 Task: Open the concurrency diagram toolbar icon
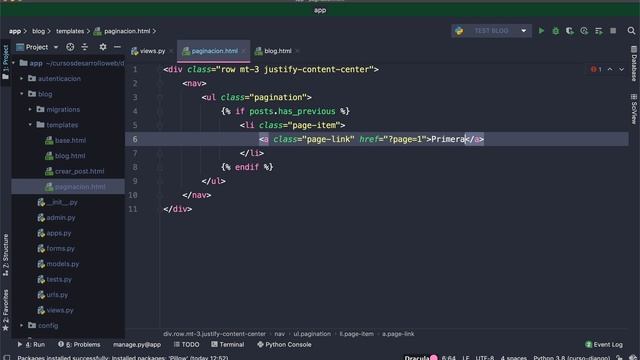[x=599, y=31]
